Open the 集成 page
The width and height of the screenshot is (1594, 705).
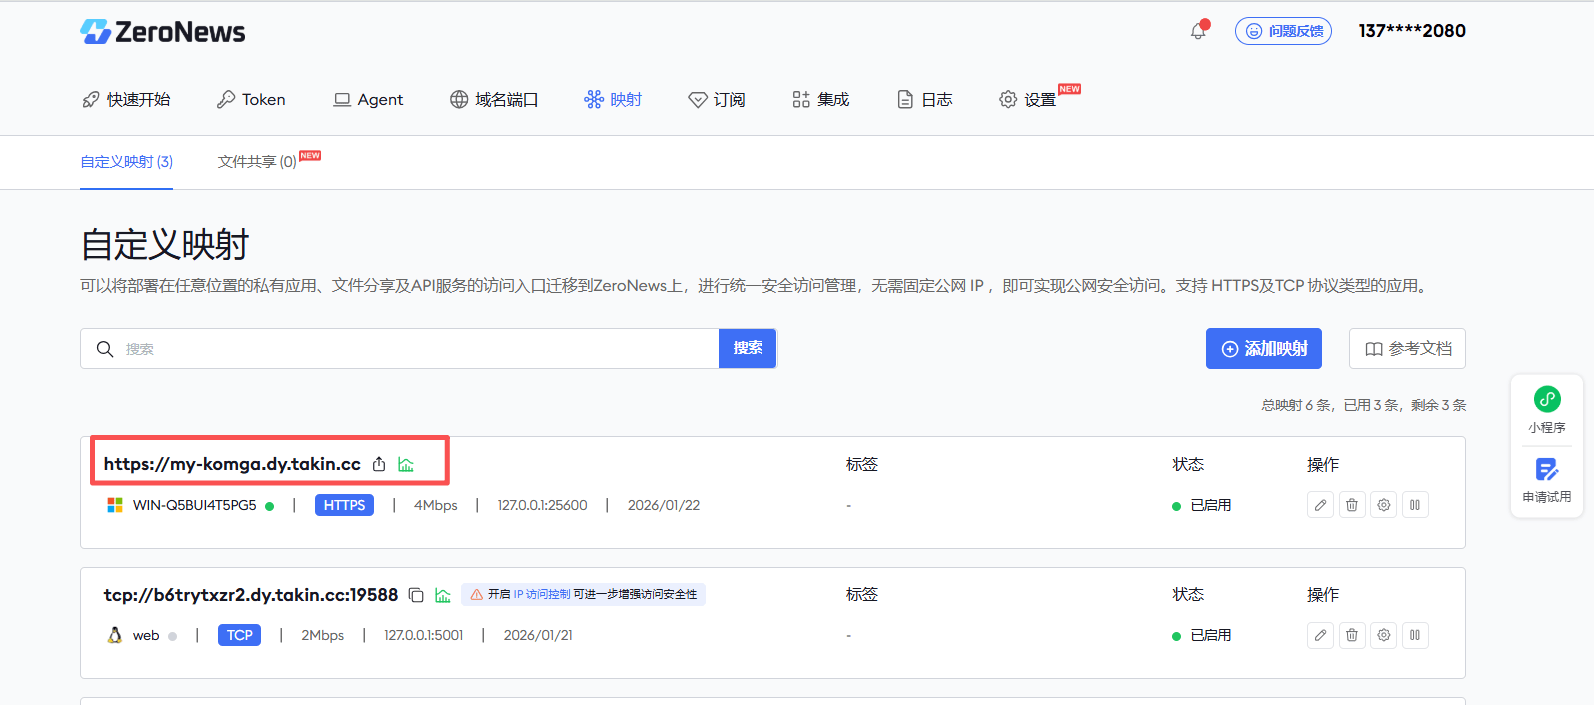[x=820, y=99]
